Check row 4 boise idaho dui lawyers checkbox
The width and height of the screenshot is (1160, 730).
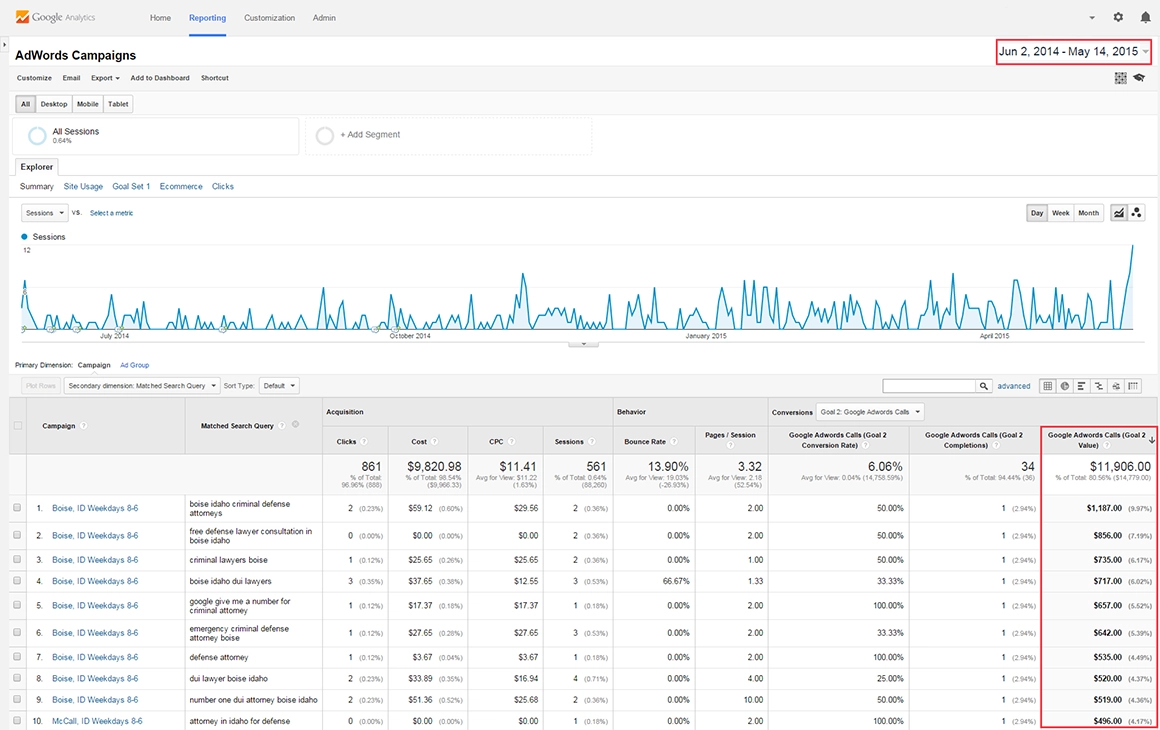coord(17,581)
